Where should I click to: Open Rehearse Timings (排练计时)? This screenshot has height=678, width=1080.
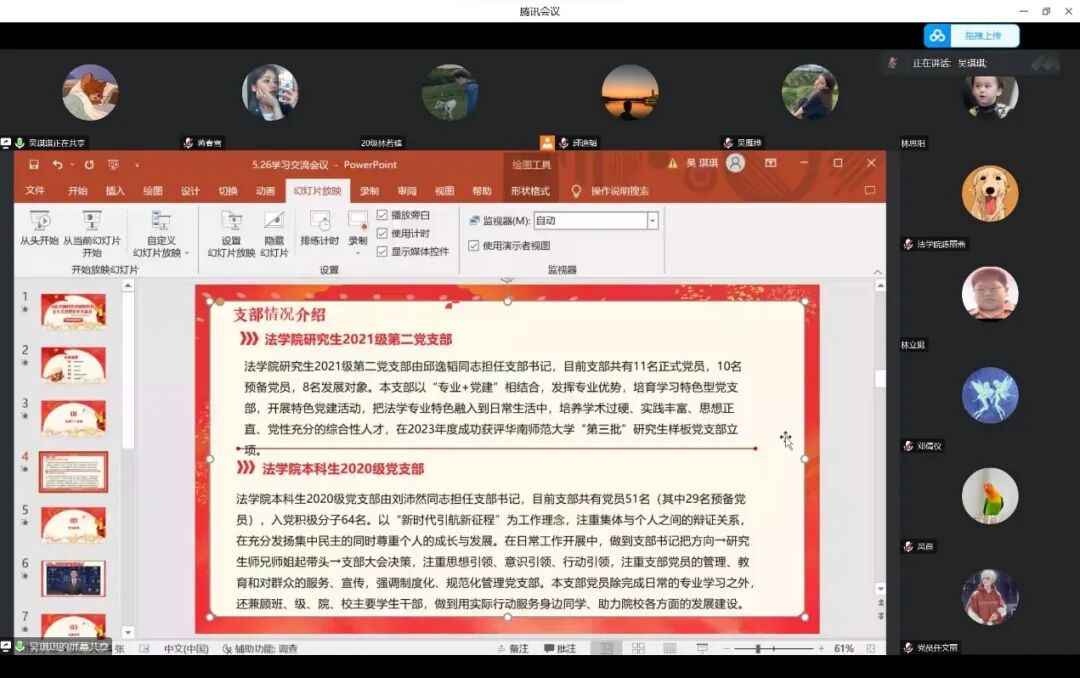(318, 222)
